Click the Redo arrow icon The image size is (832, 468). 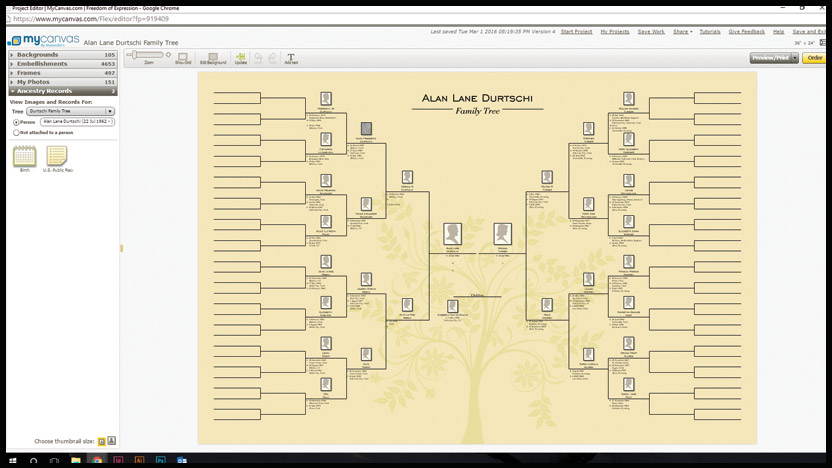coord(272,58)
